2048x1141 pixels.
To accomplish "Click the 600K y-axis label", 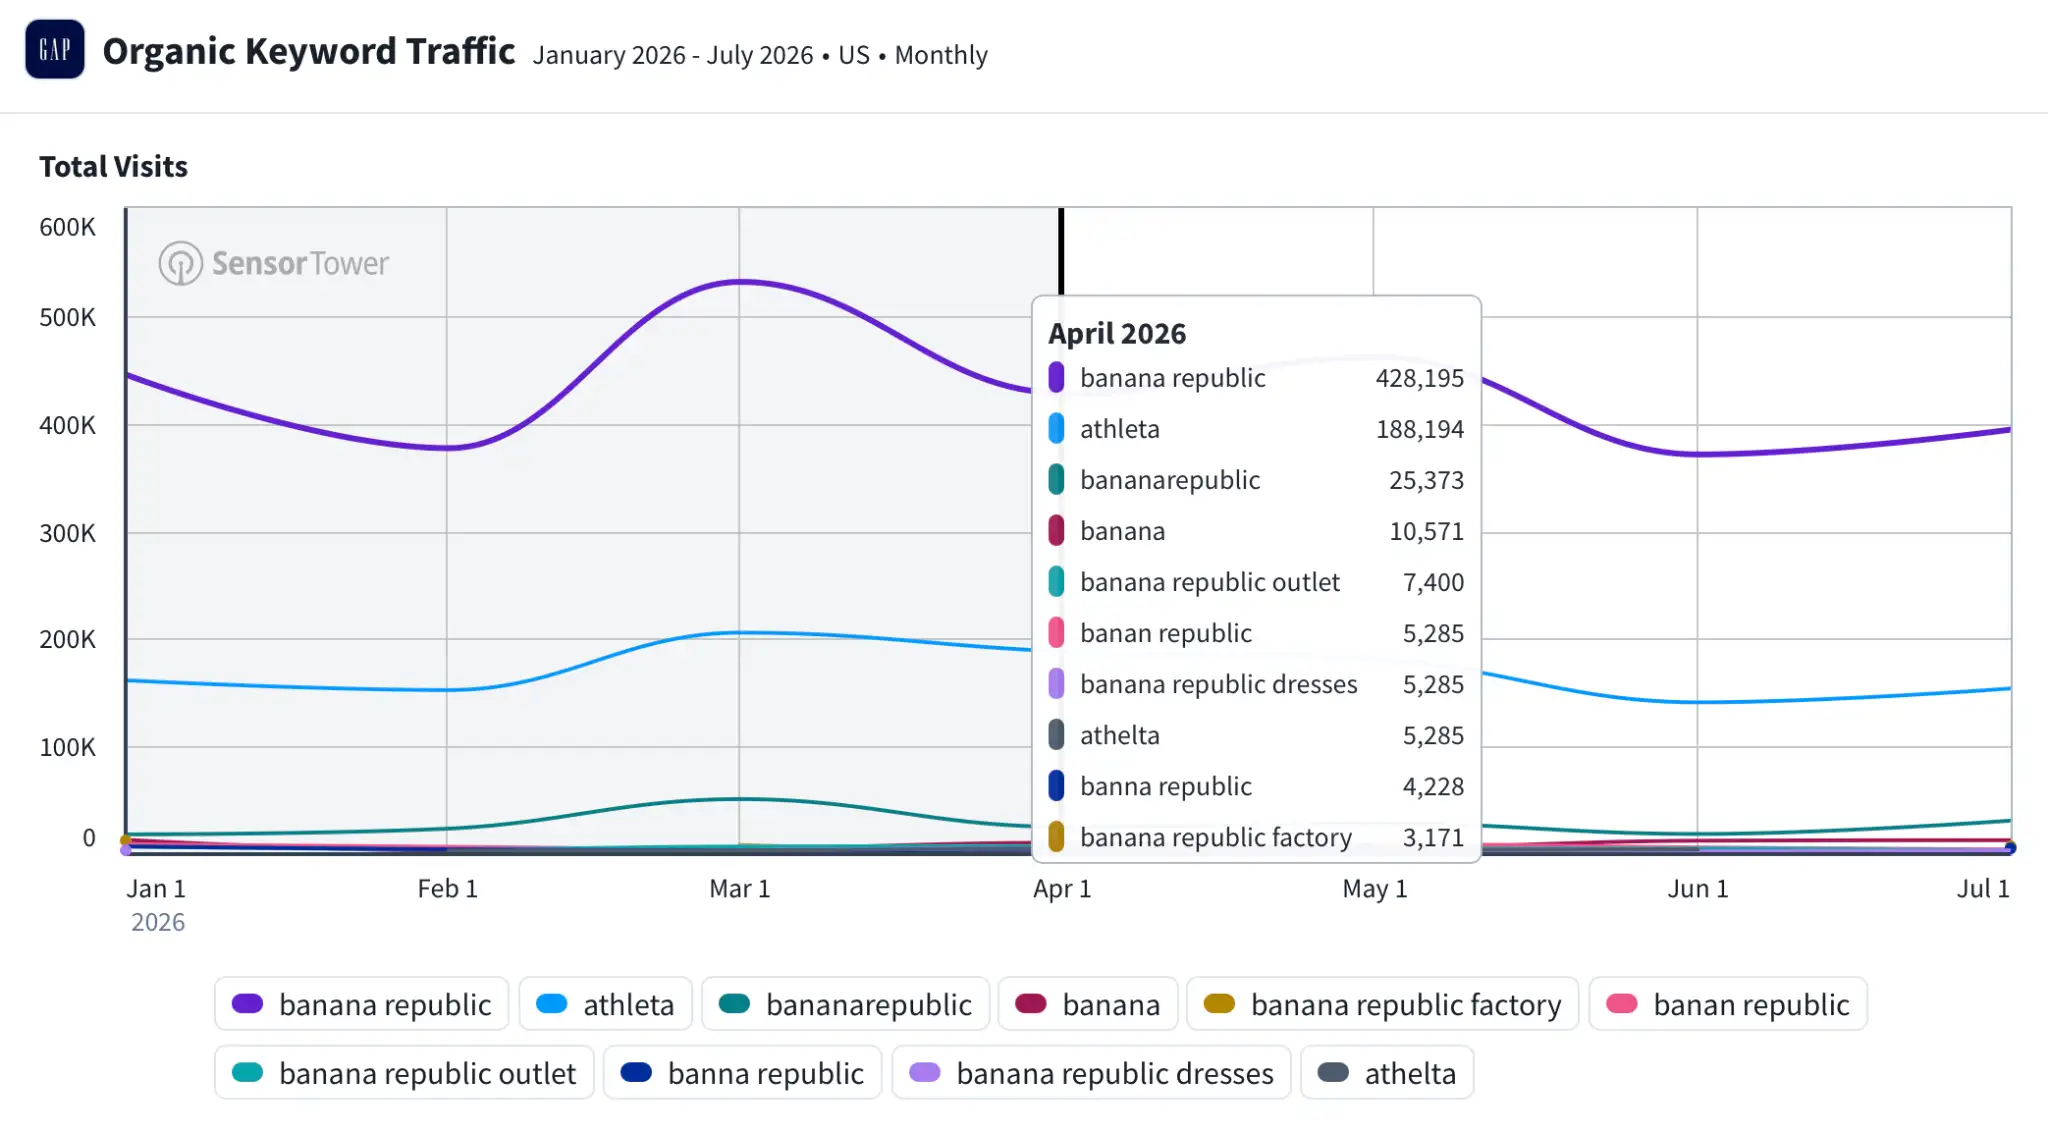I will point(67,227).
